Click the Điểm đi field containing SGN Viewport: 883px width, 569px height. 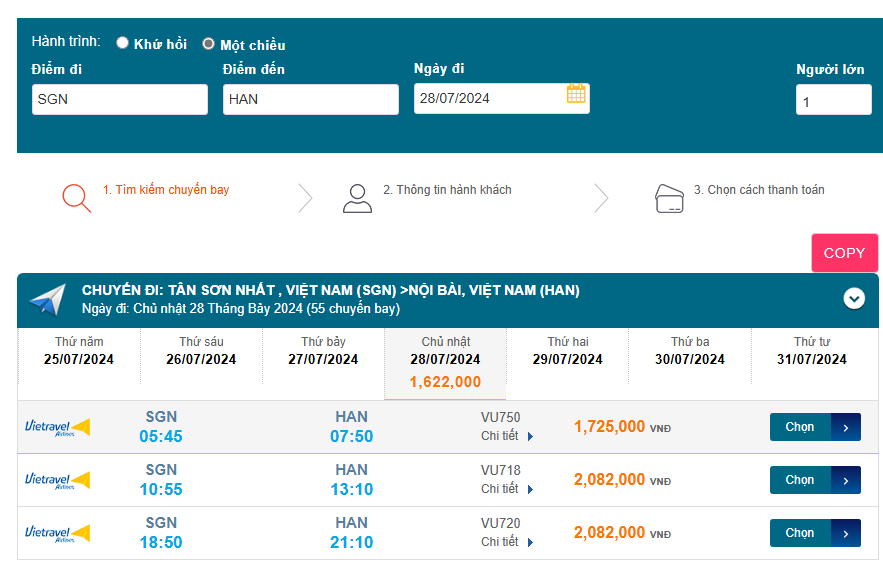click(x=120, y=99)
